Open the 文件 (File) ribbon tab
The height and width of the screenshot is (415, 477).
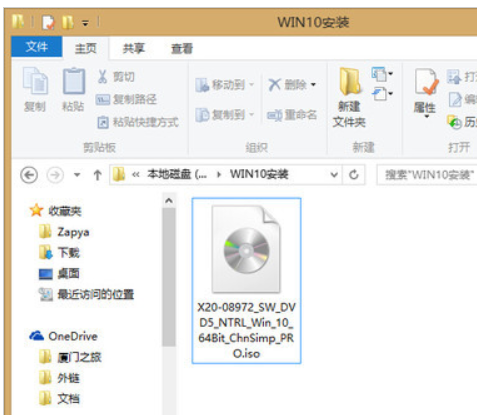pos(37,47)
